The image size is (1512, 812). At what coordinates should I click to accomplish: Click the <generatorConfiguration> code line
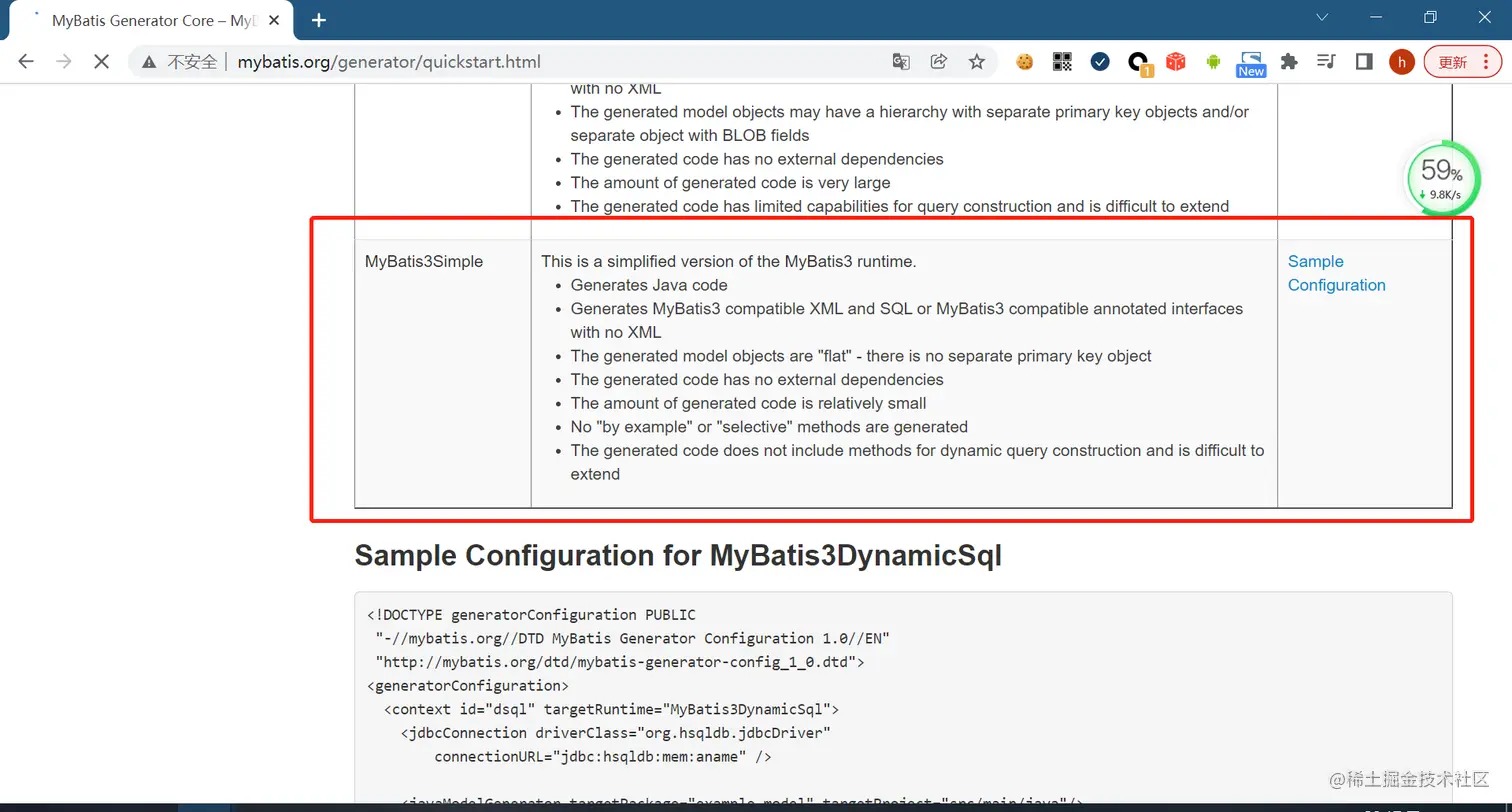(x=468, y=686)
